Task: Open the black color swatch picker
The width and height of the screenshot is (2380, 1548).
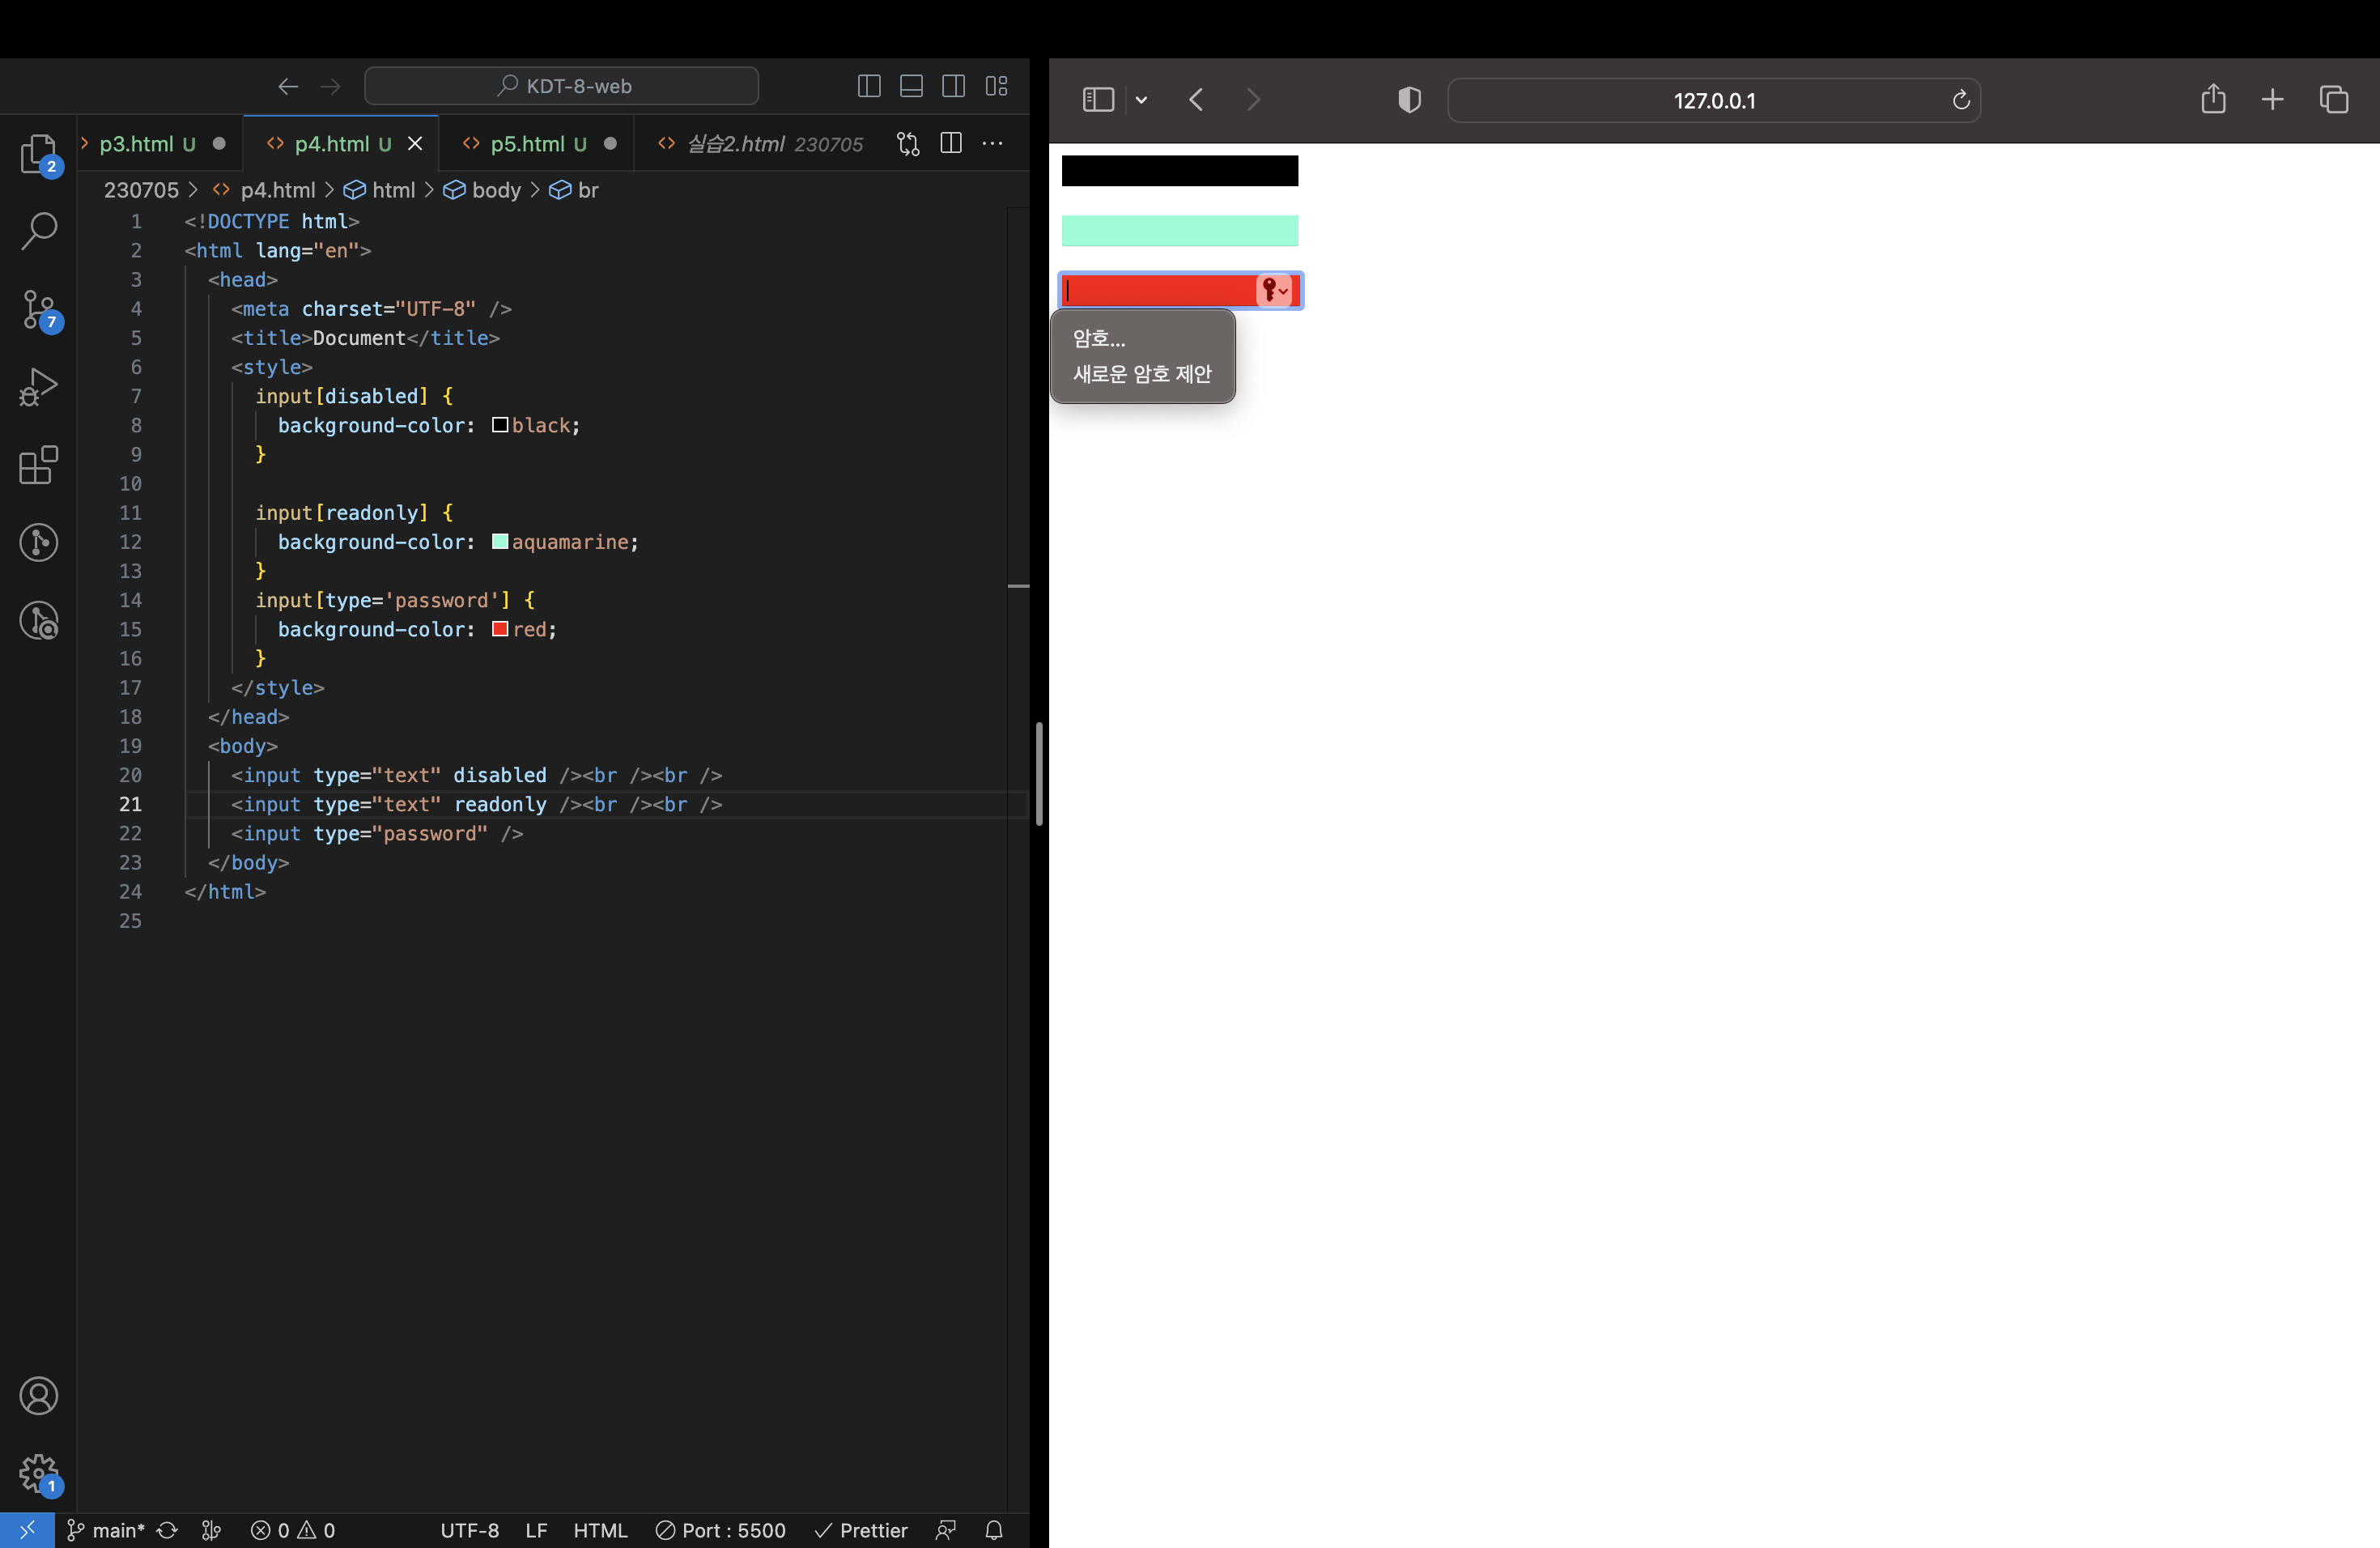Action: (x=500, y=425)
